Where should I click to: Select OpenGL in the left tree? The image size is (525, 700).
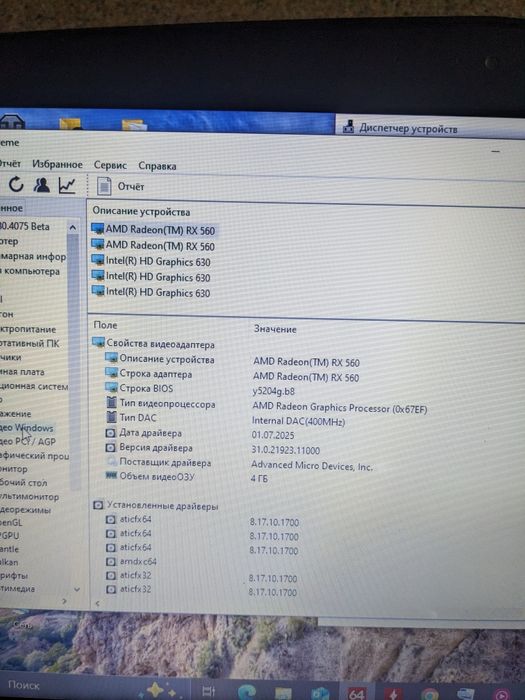click(11, 522)
